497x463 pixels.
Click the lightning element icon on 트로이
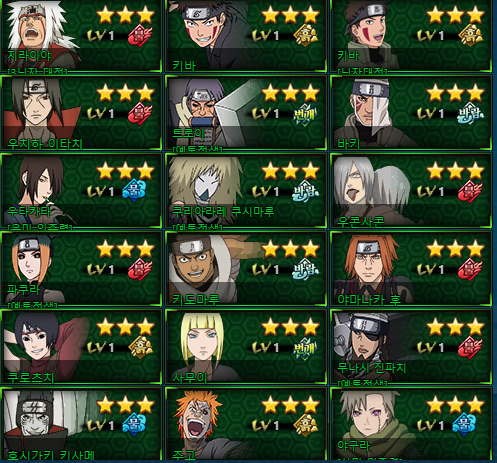(305, 115)
